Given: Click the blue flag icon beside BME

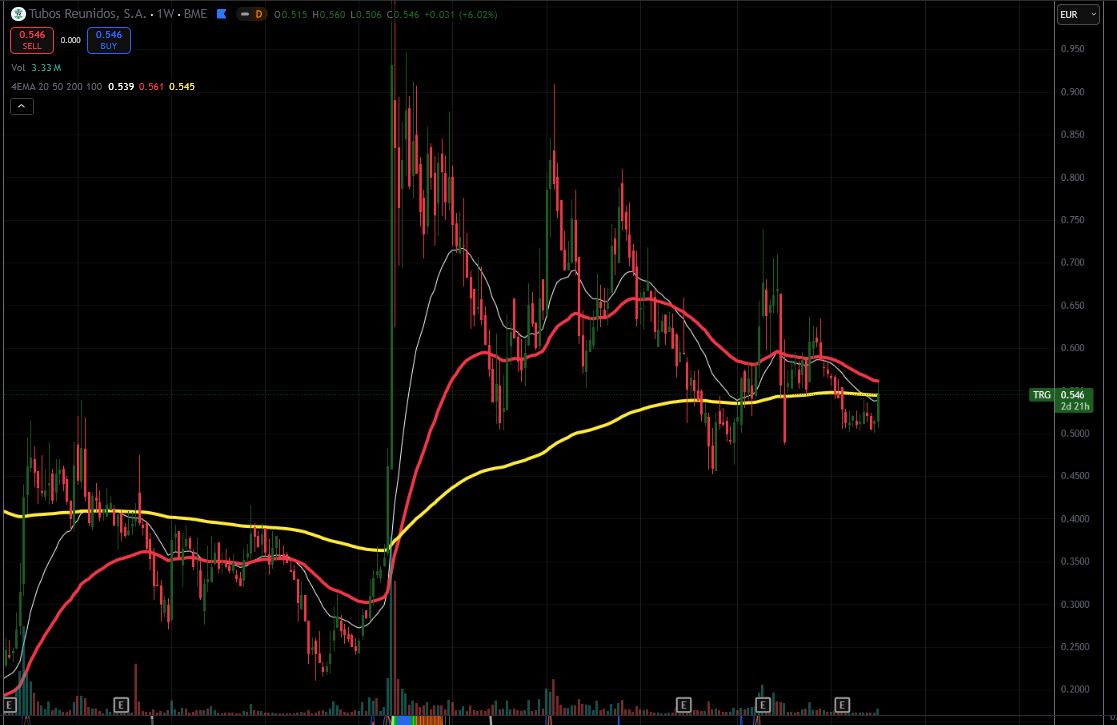Looking at the screenshot, I should [222, 14].
